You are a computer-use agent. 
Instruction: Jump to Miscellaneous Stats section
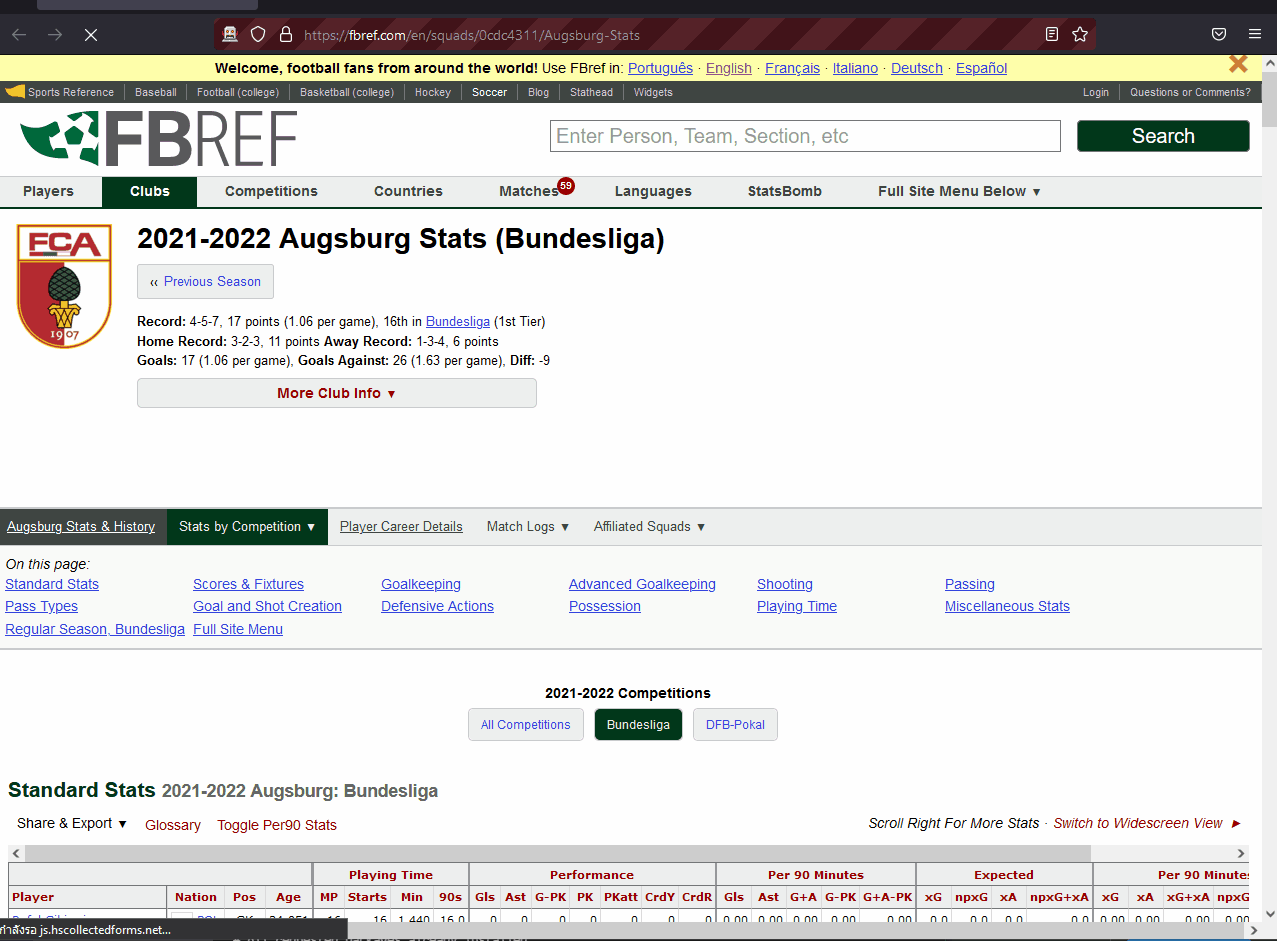tap(1007, 606)
